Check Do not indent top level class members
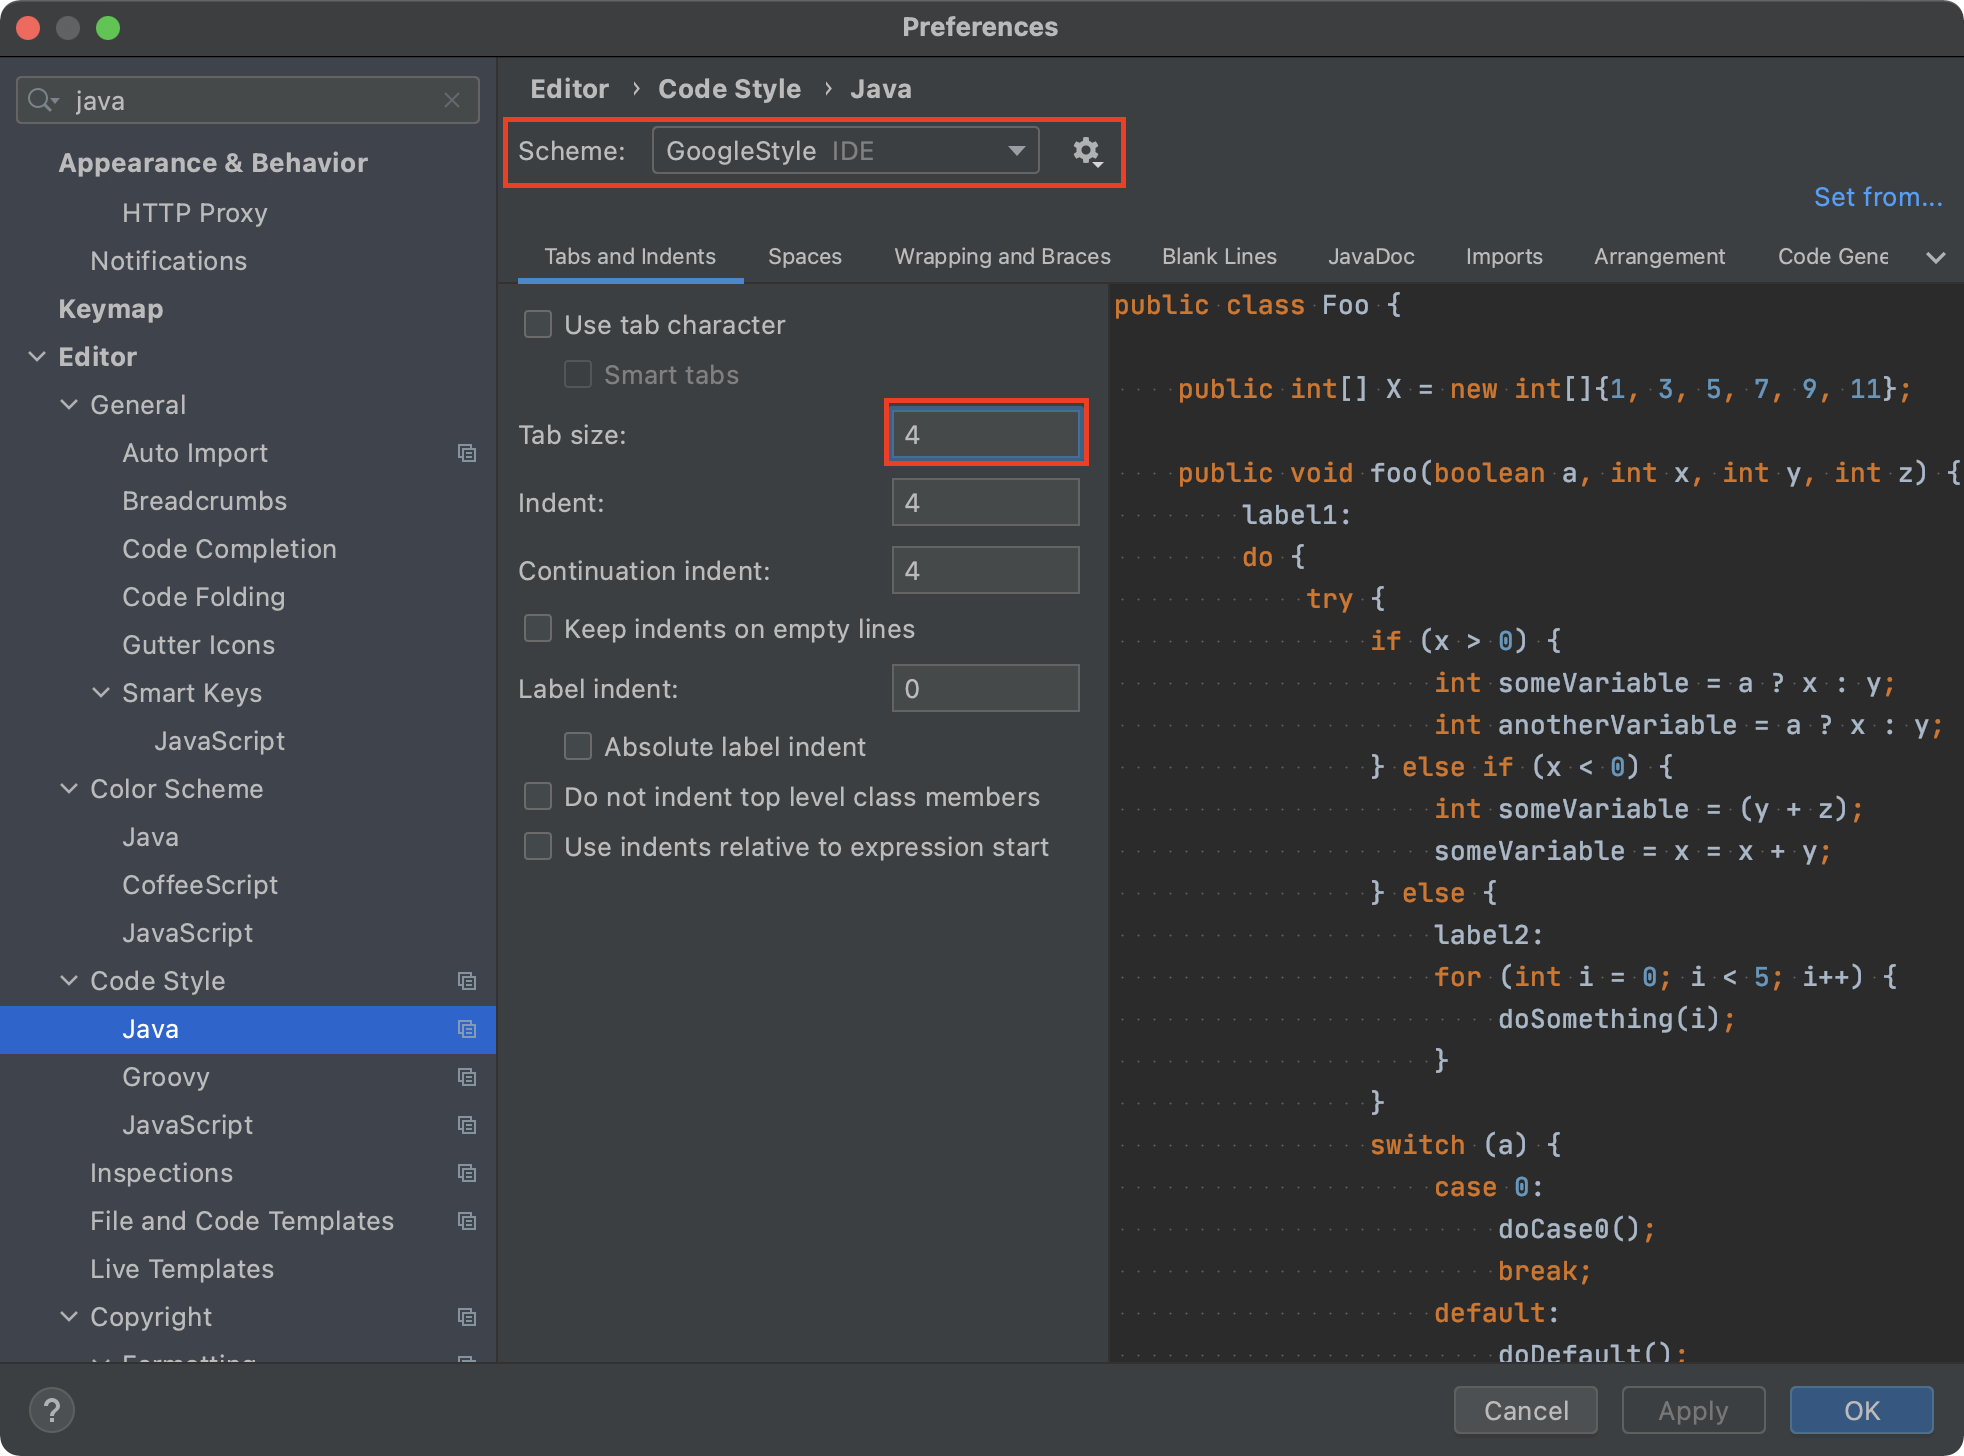1964x1456 pixels. (538, 797)
